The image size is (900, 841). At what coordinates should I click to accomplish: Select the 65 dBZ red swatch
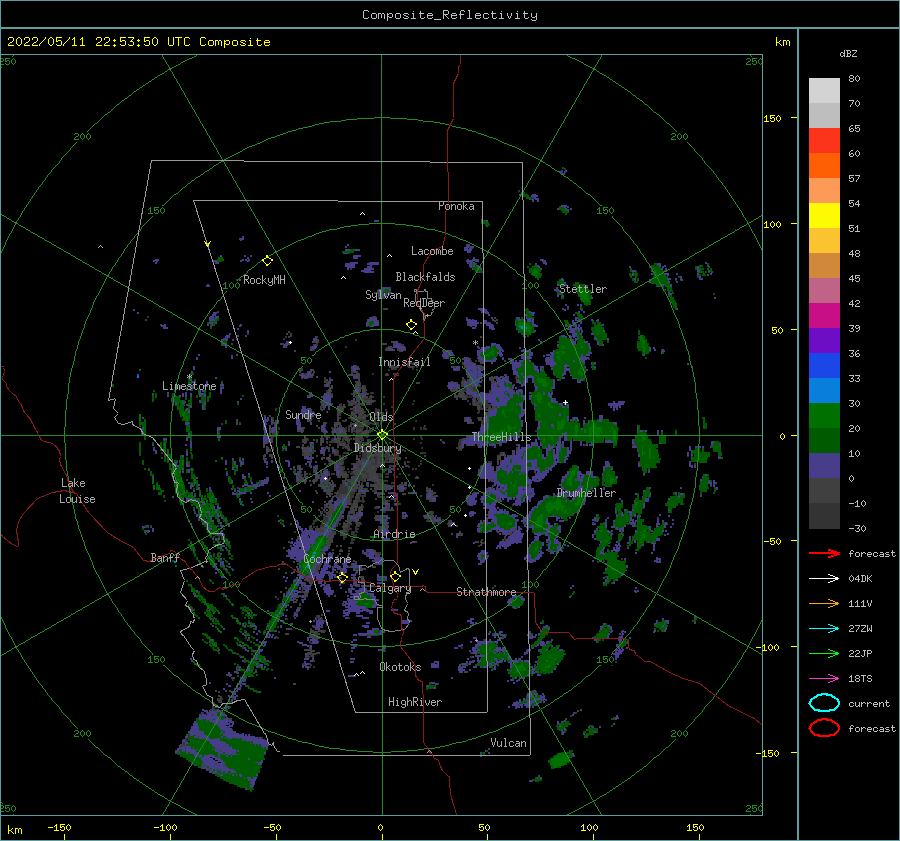click(x=824, y=140)
